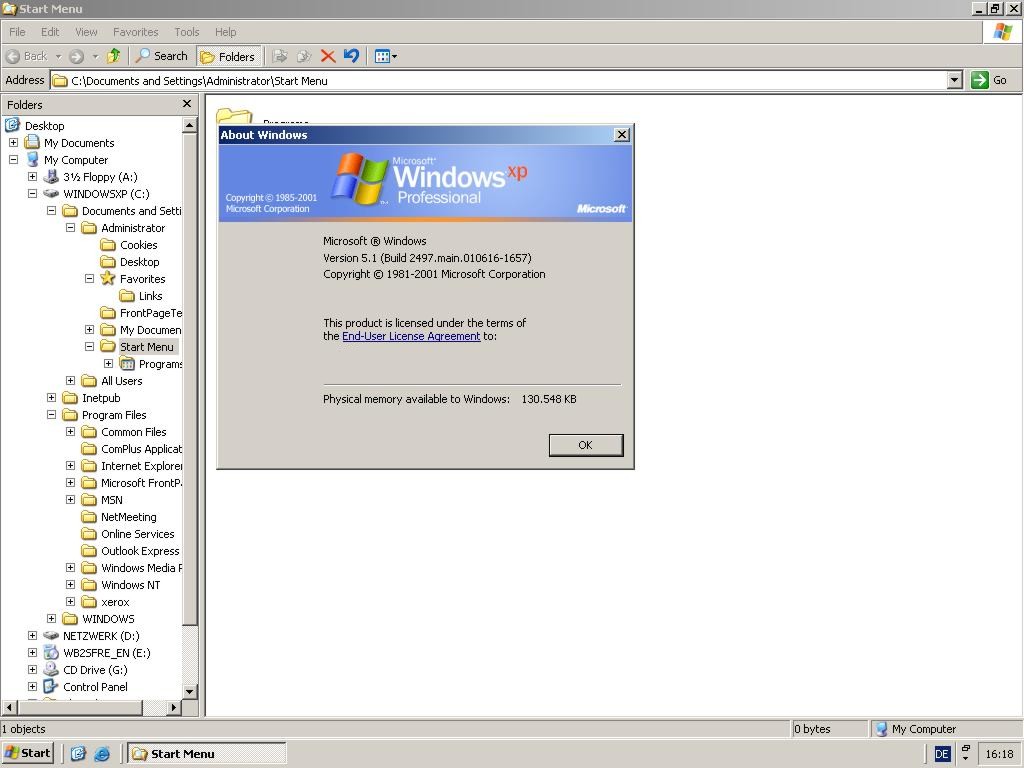This screenshot has height=768, width=1024.
Task: Click the folder tree scroll up arrow
Action: pos(189,125)
